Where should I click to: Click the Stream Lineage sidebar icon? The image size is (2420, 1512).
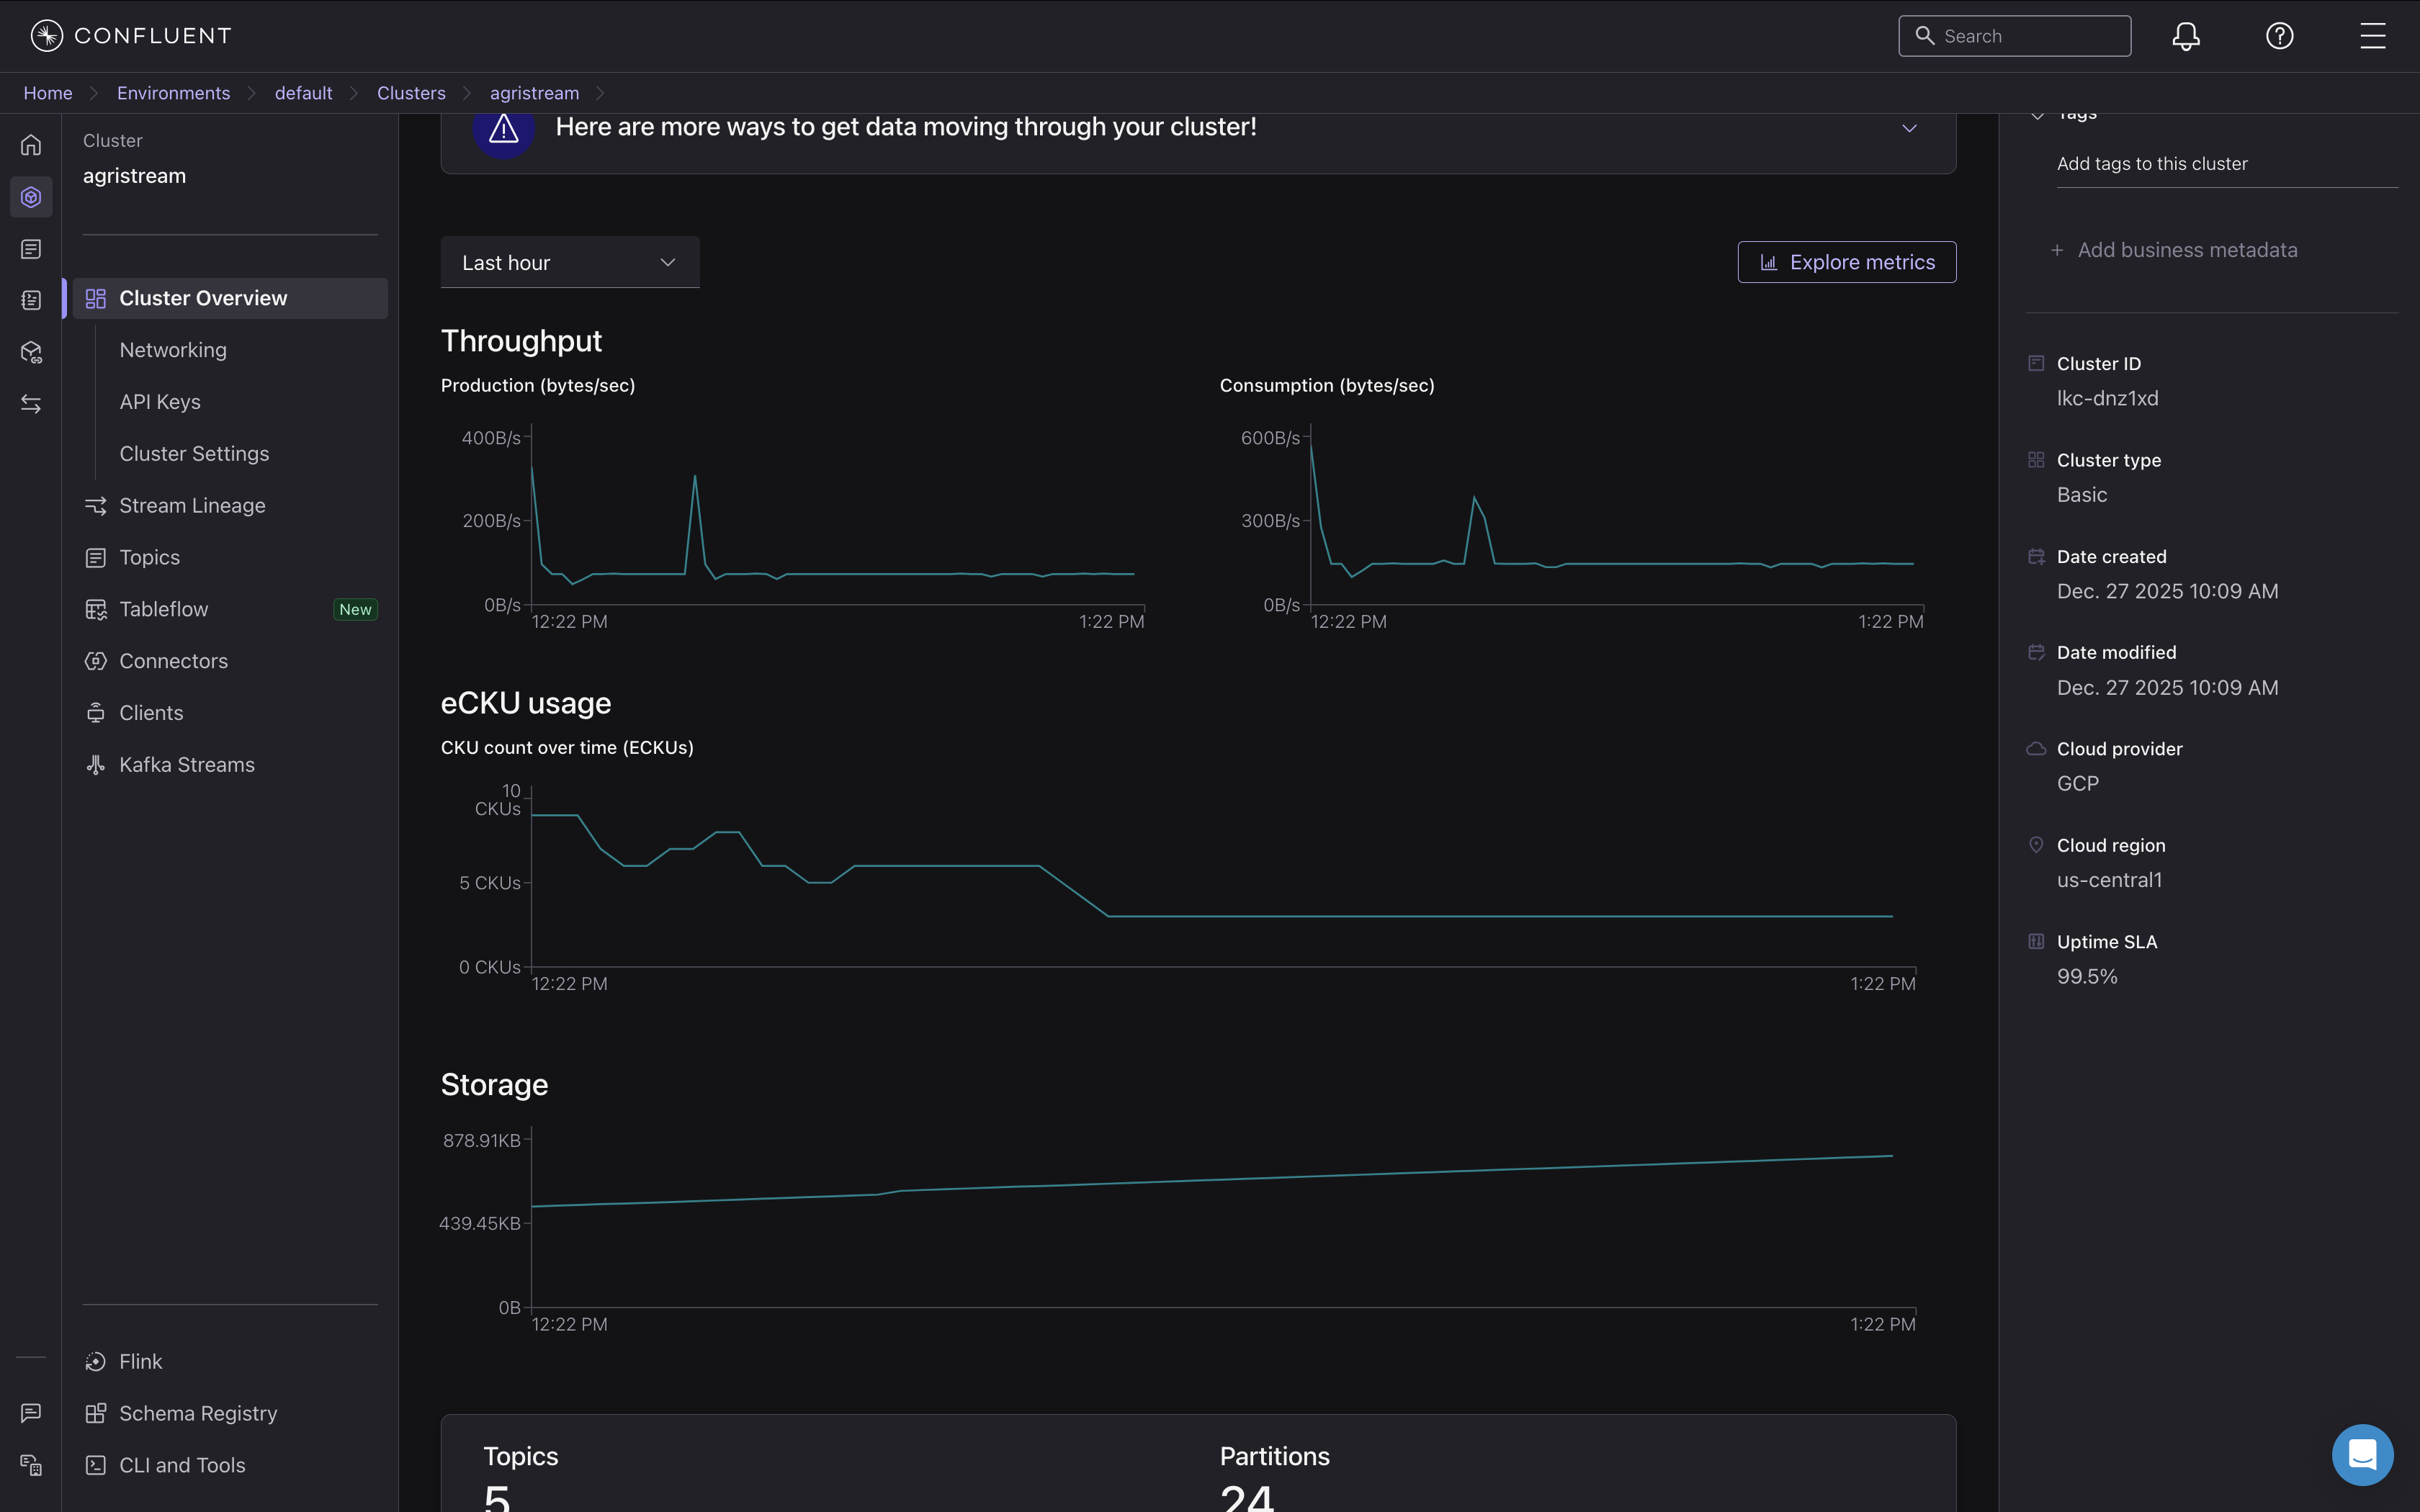click(96, 506)
